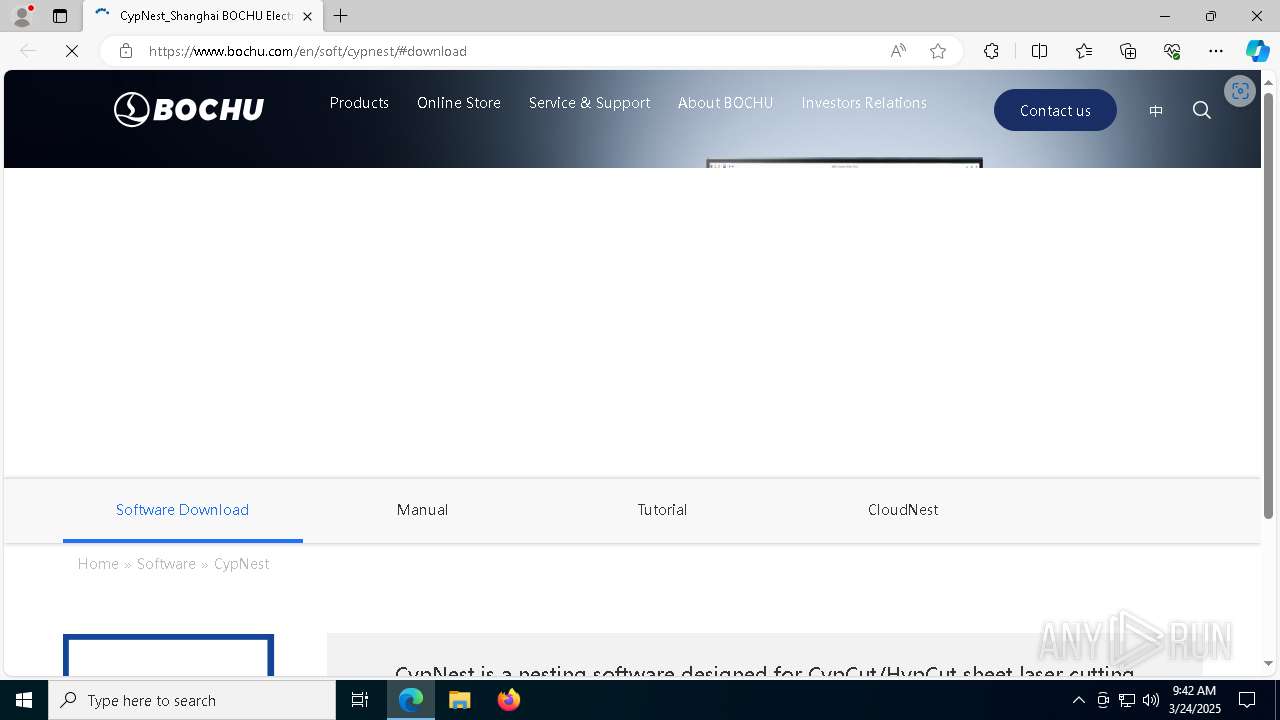
Task: Click the visual search icon on banner
Action: pos(1240,91)
